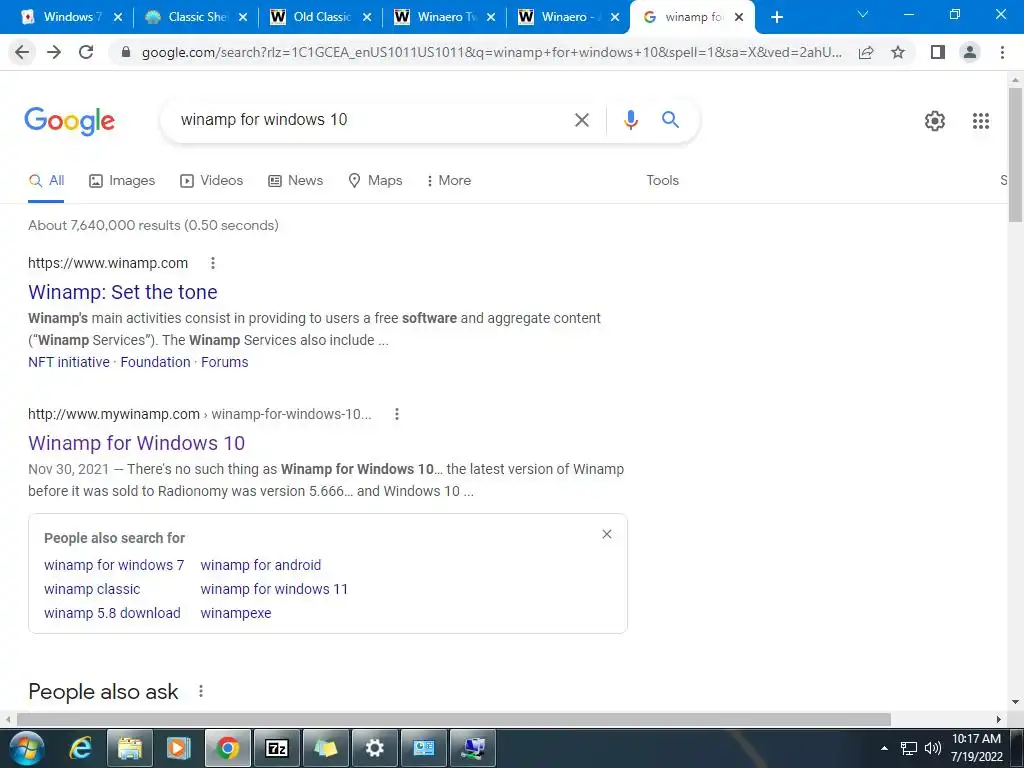Viewport: 1024px width, 768px height.
Task: Search for winamp for windows 11
Action: point(274,589)
